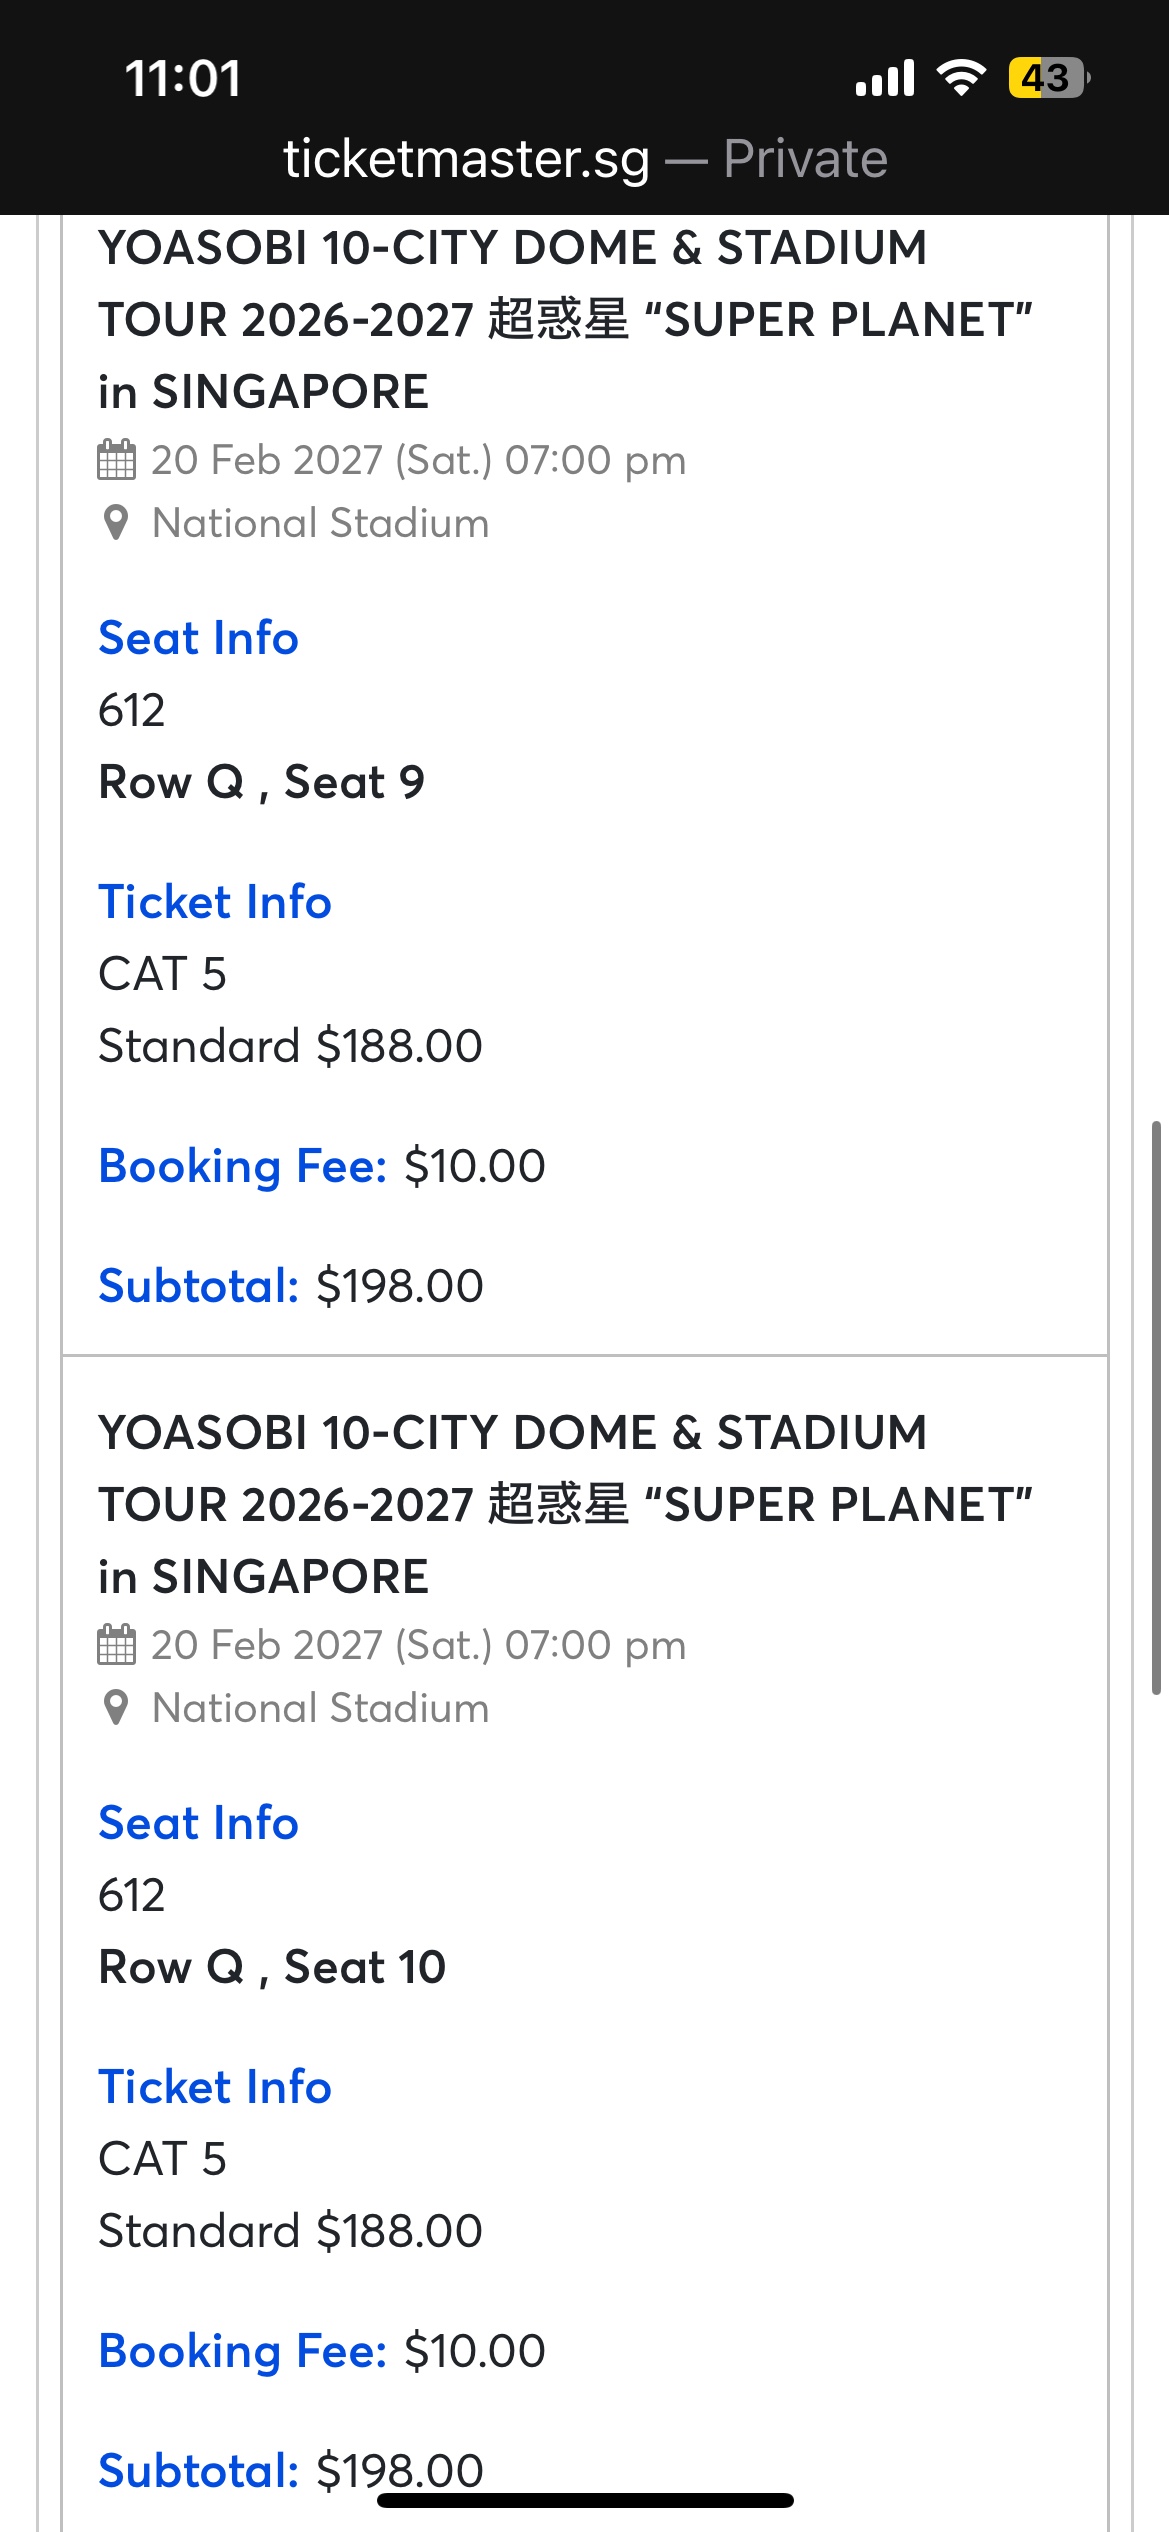Screen dimensions: 1169x2532
Task: Select the first Ticket Info heading
Action: pos(215,902)
